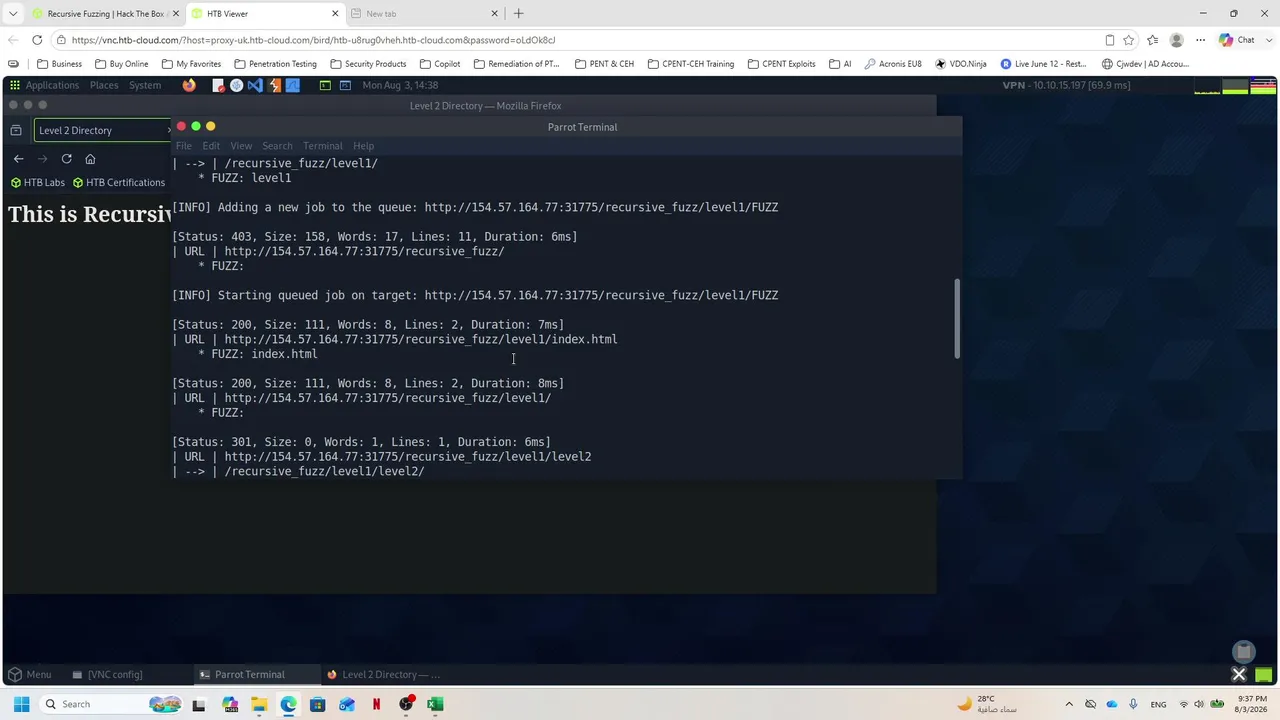Reload the page in remote Firefox
The image size is (1280, 720).
coord(66,159)
